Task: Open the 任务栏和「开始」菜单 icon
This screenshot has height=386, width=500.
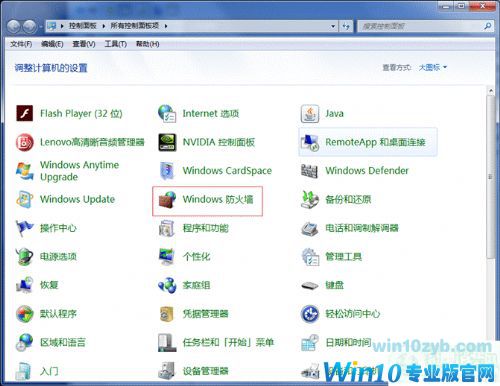Action: pos(167,343)
